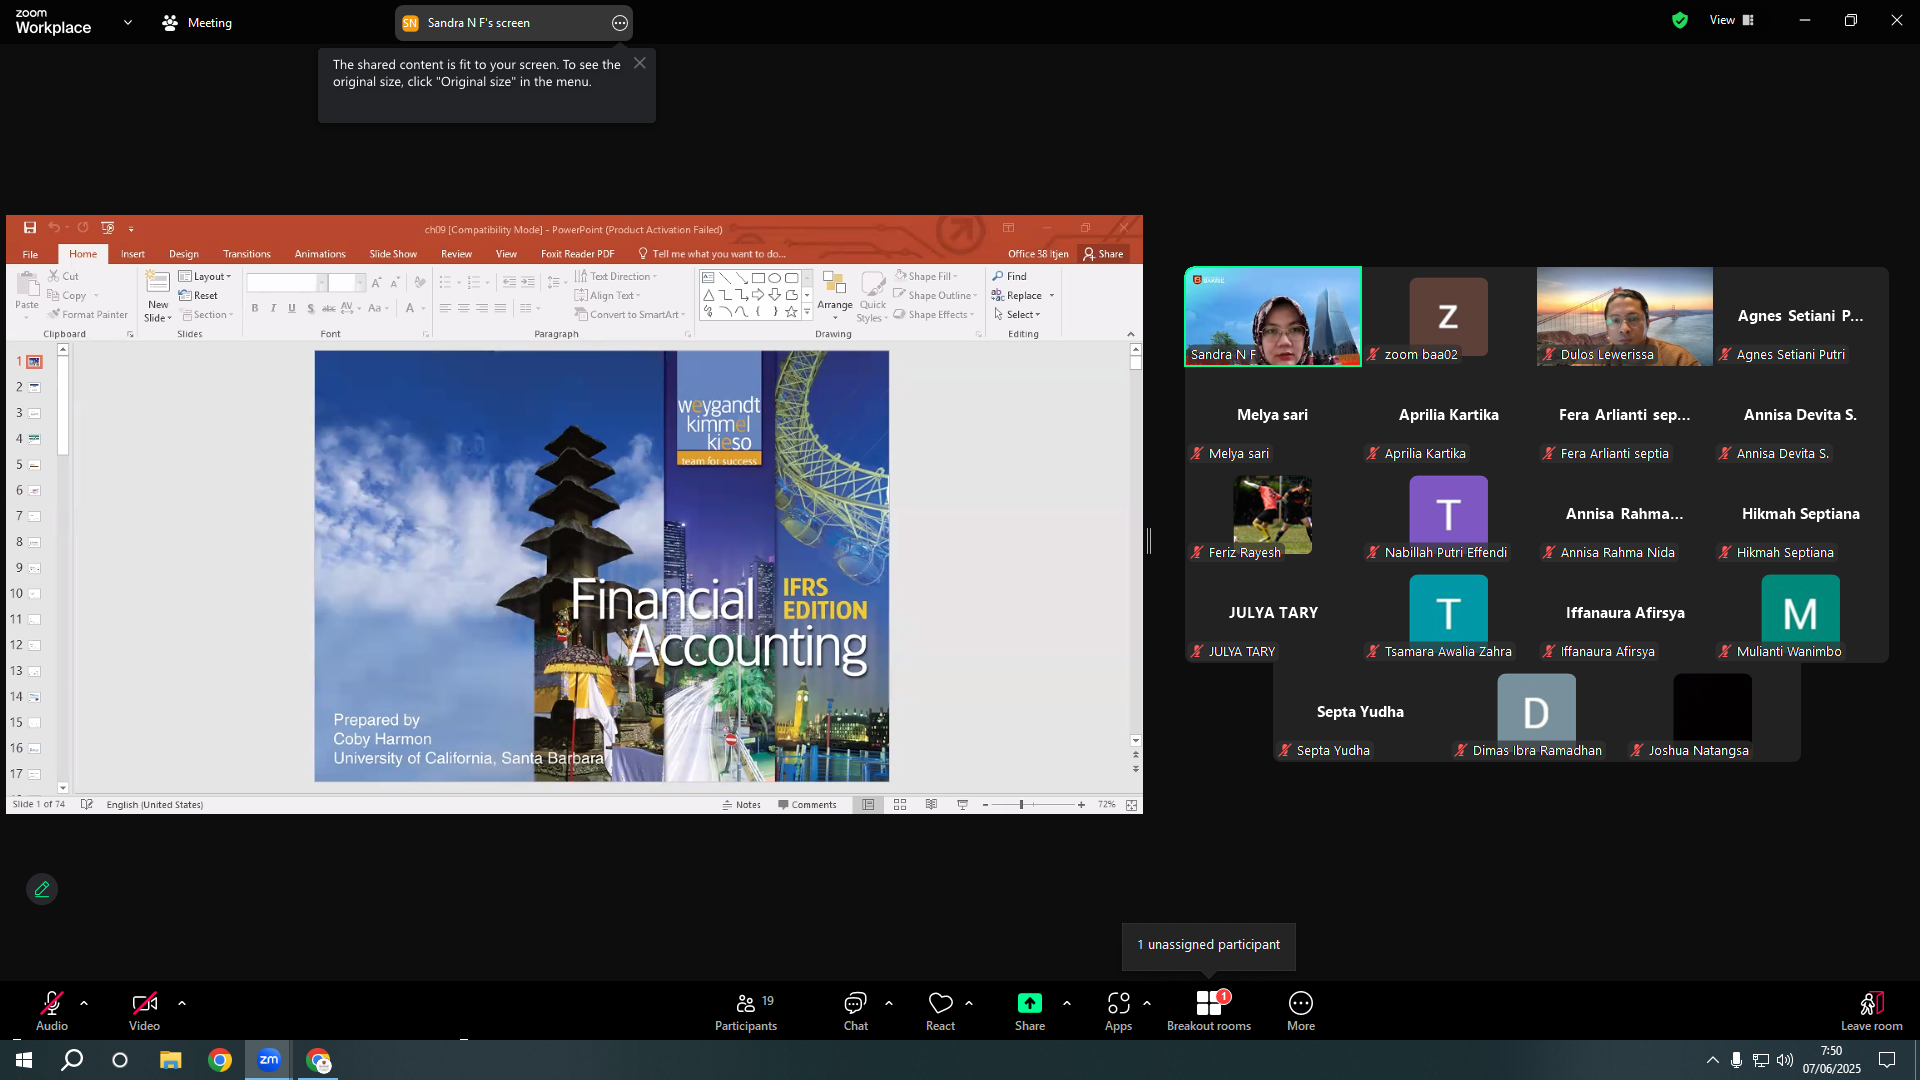Expand audio options arrow
The height and width of the screenshot is (1080, 1920).
(84, 1003)
